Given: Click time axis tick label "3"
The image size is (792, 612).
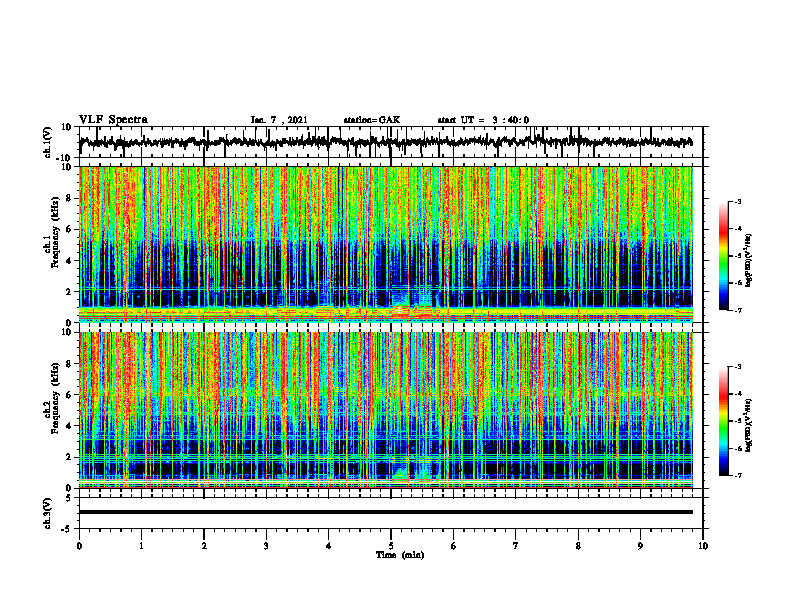Looking at the screenshot, I should tap(266, 546).
